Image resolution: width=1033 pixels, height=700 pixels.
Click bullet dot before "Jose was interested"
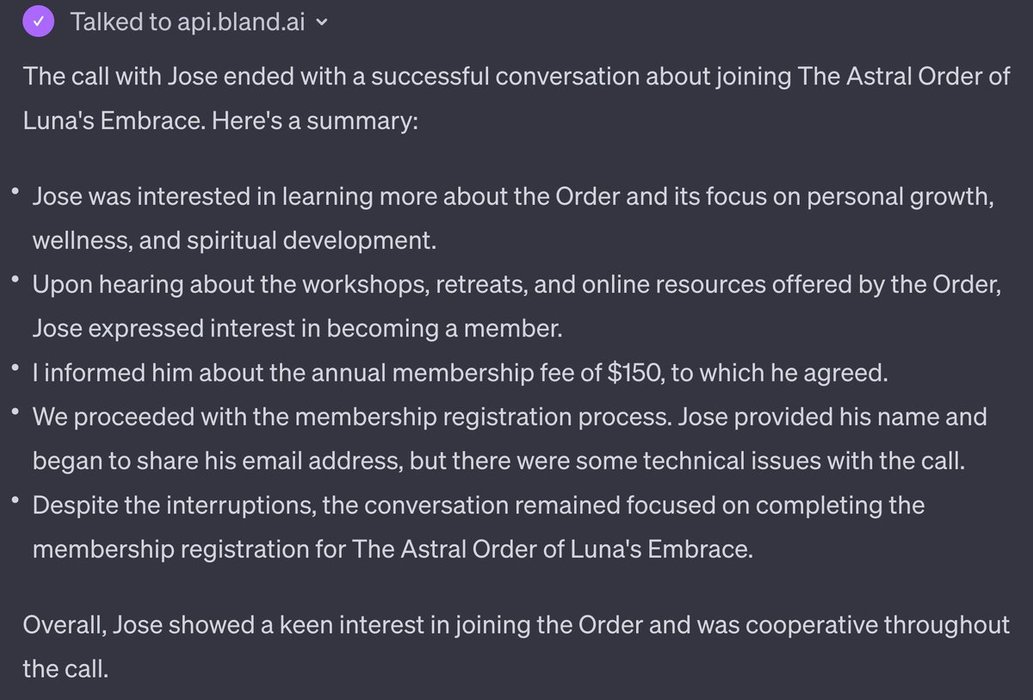(14, 190)
